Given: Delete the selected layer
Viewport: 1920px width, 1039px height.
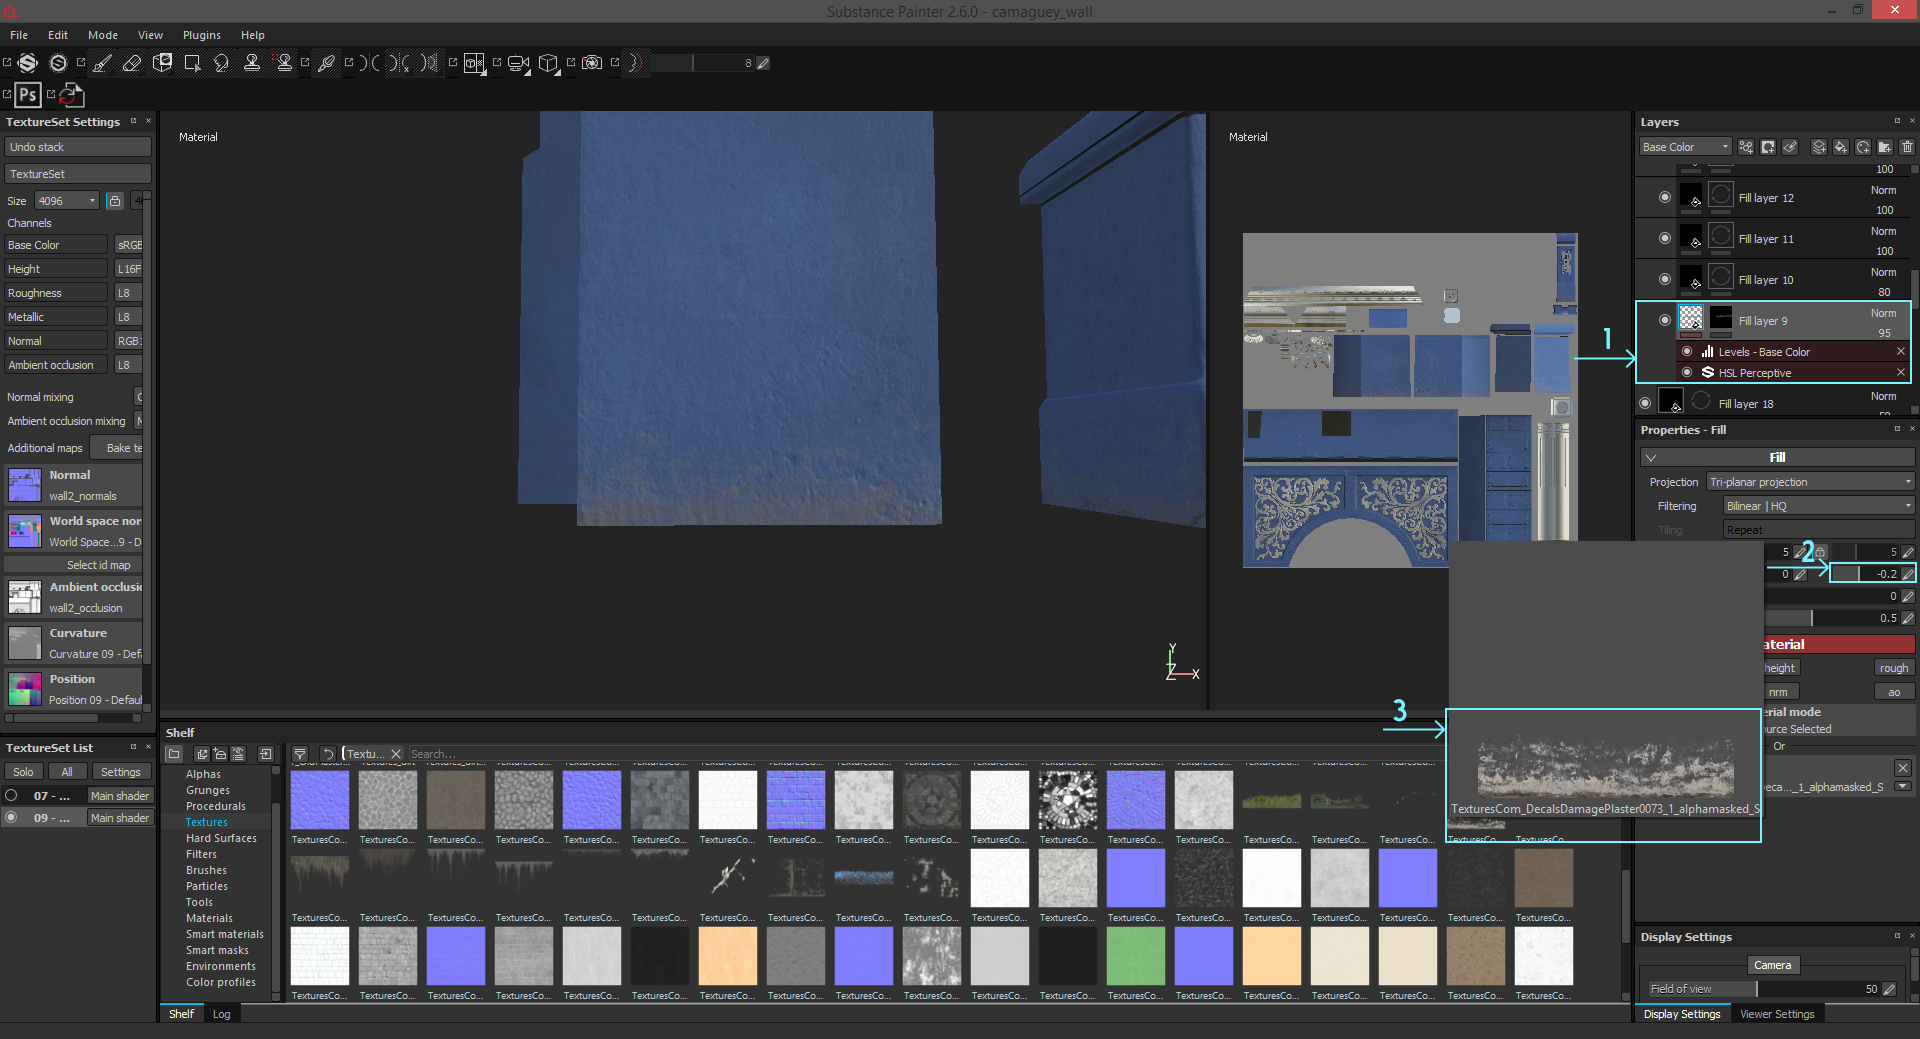Looking at the screenshot, I should 1907,147.
